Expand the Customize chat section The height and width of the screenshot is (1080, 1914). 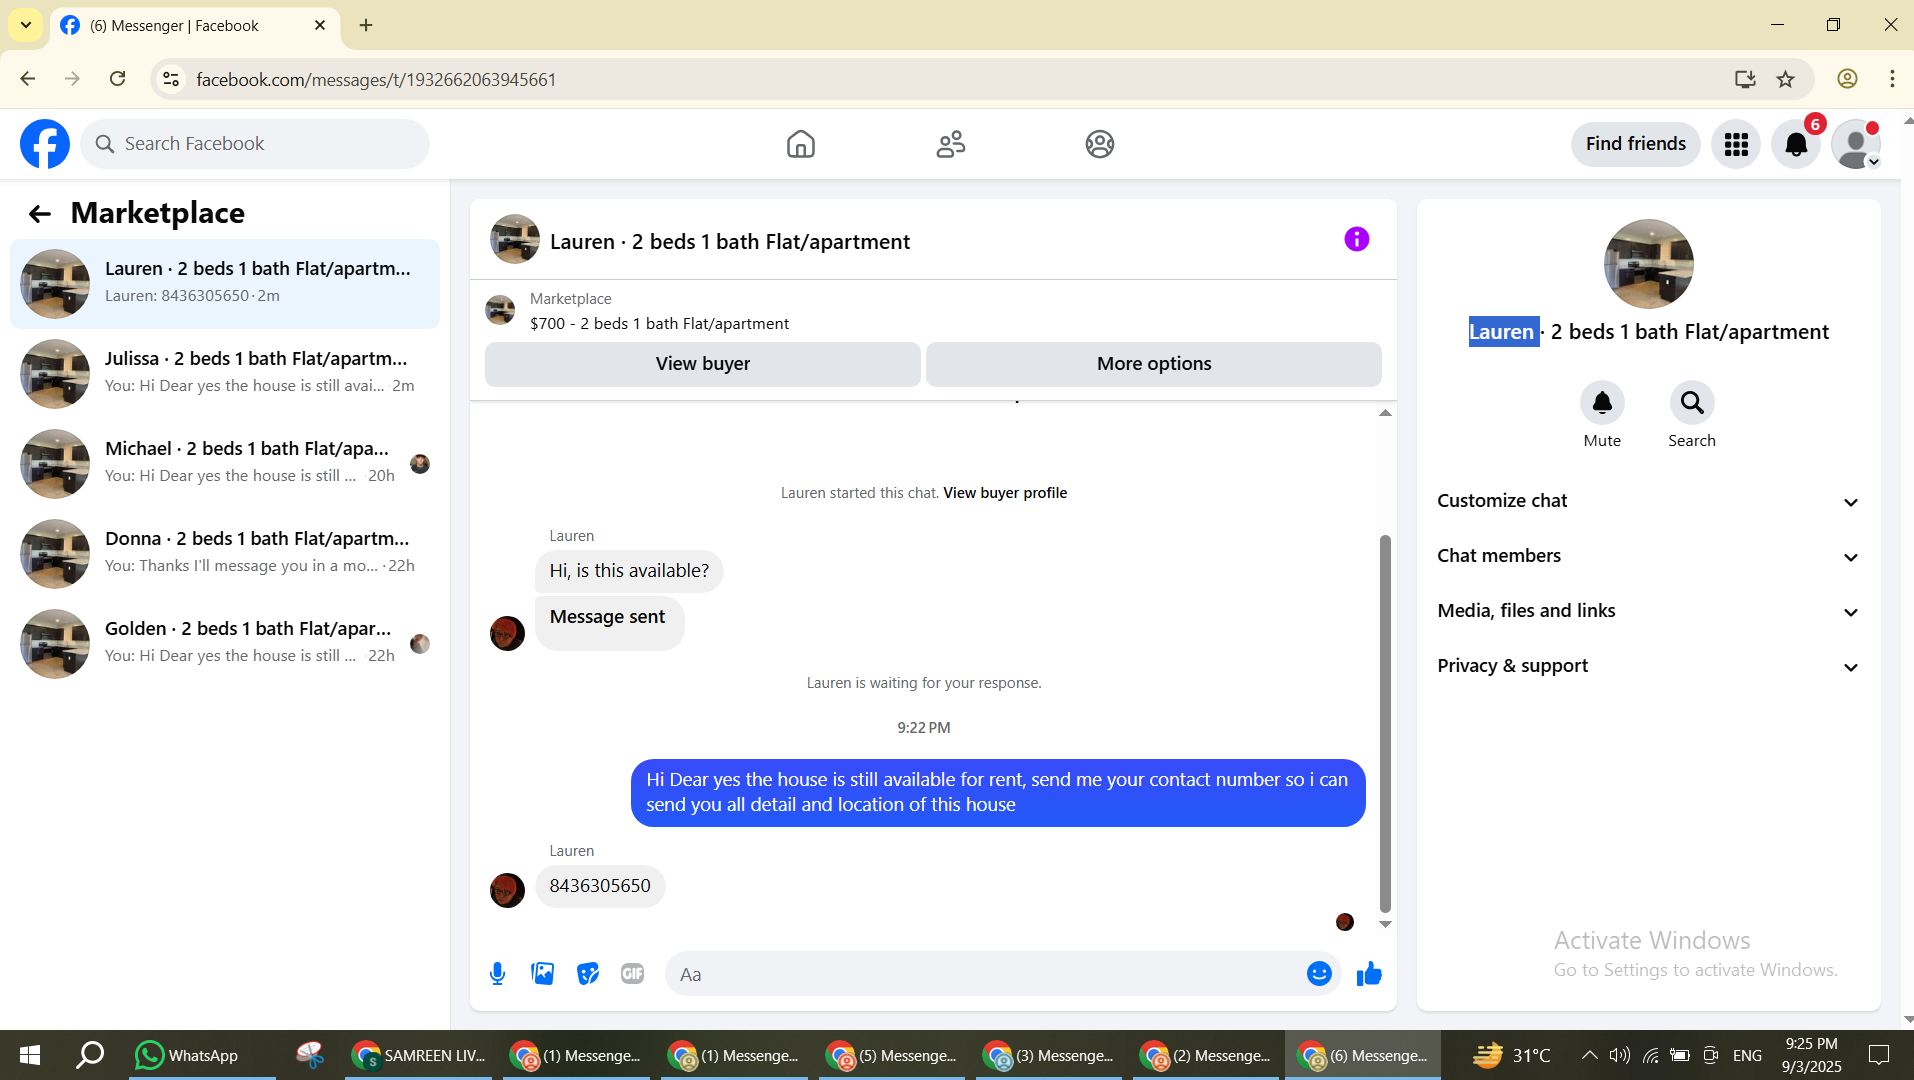pyautogui.click(x=1648, y=501)
